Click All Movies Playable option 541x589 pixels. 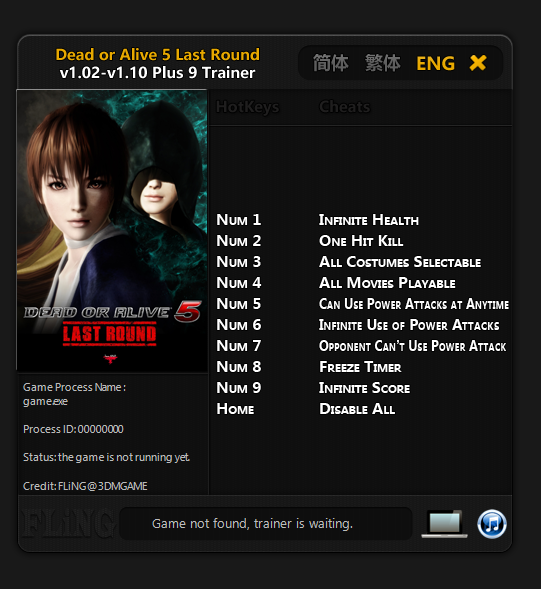point(387,283)
